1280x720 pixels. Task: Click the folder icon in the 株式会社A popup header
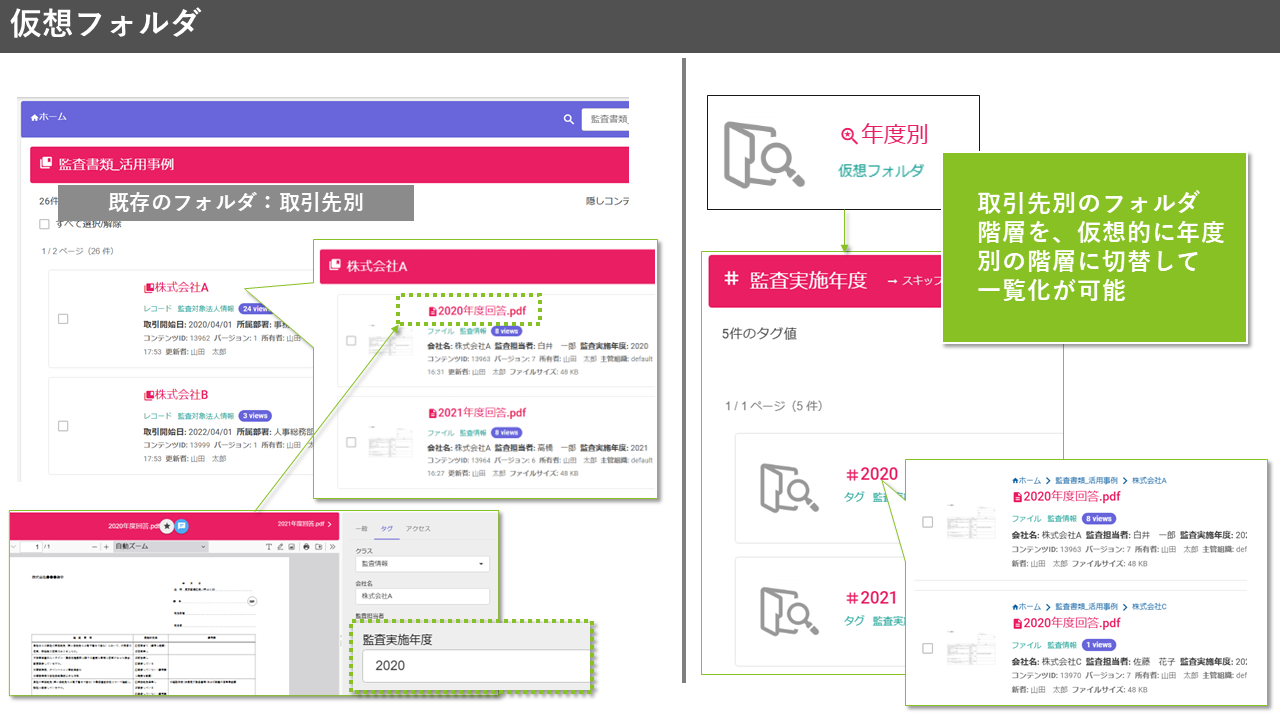(x=335, y=267)
